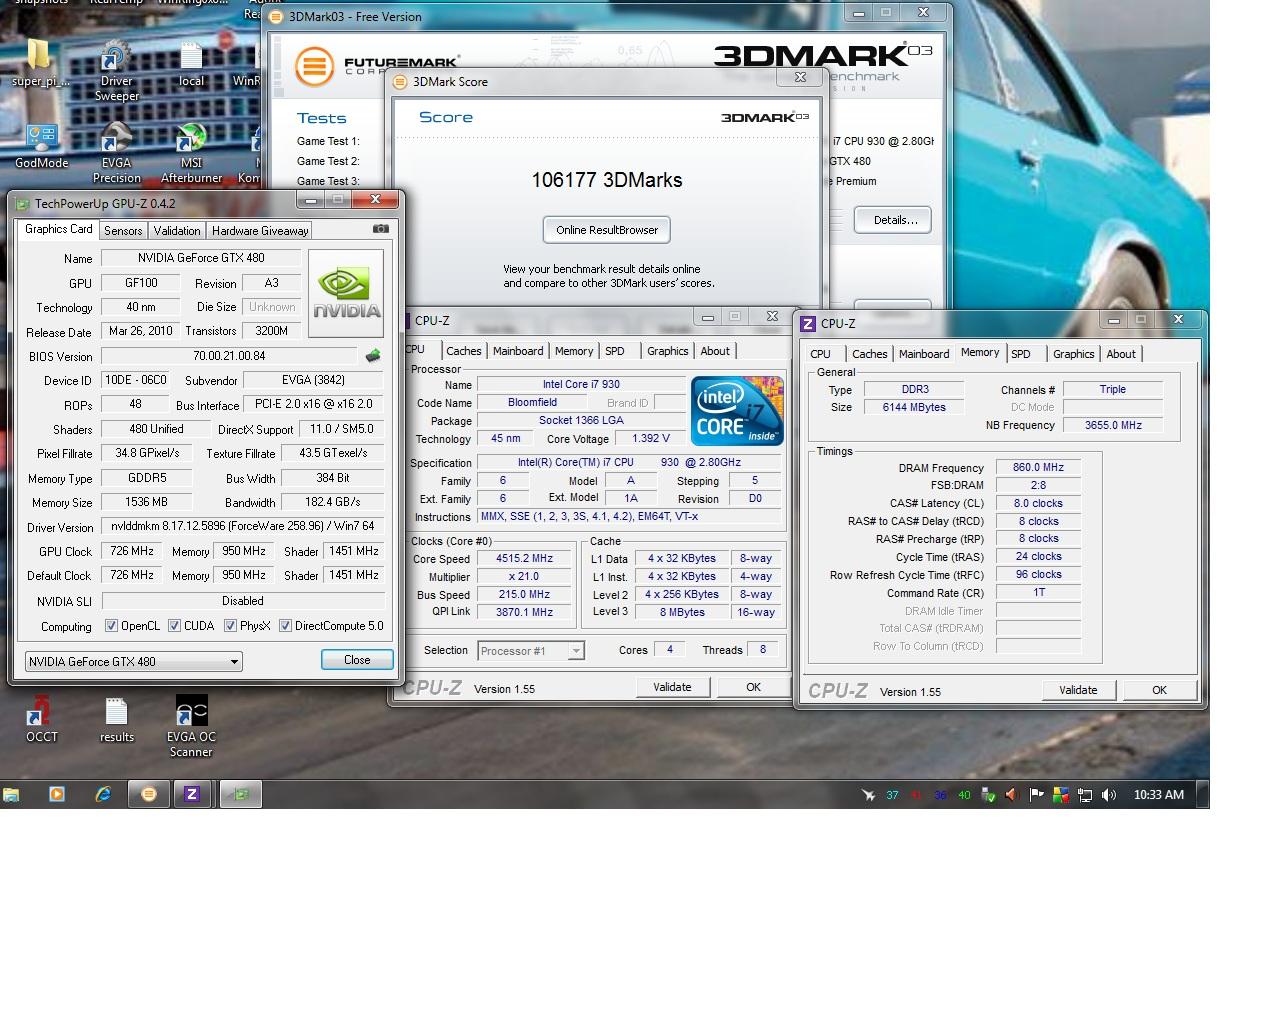The height and width of the screenshot is (1024, 1280).
Task: Click the save BIOS icon beside BIOS Version
Action: tap(373, 356)
